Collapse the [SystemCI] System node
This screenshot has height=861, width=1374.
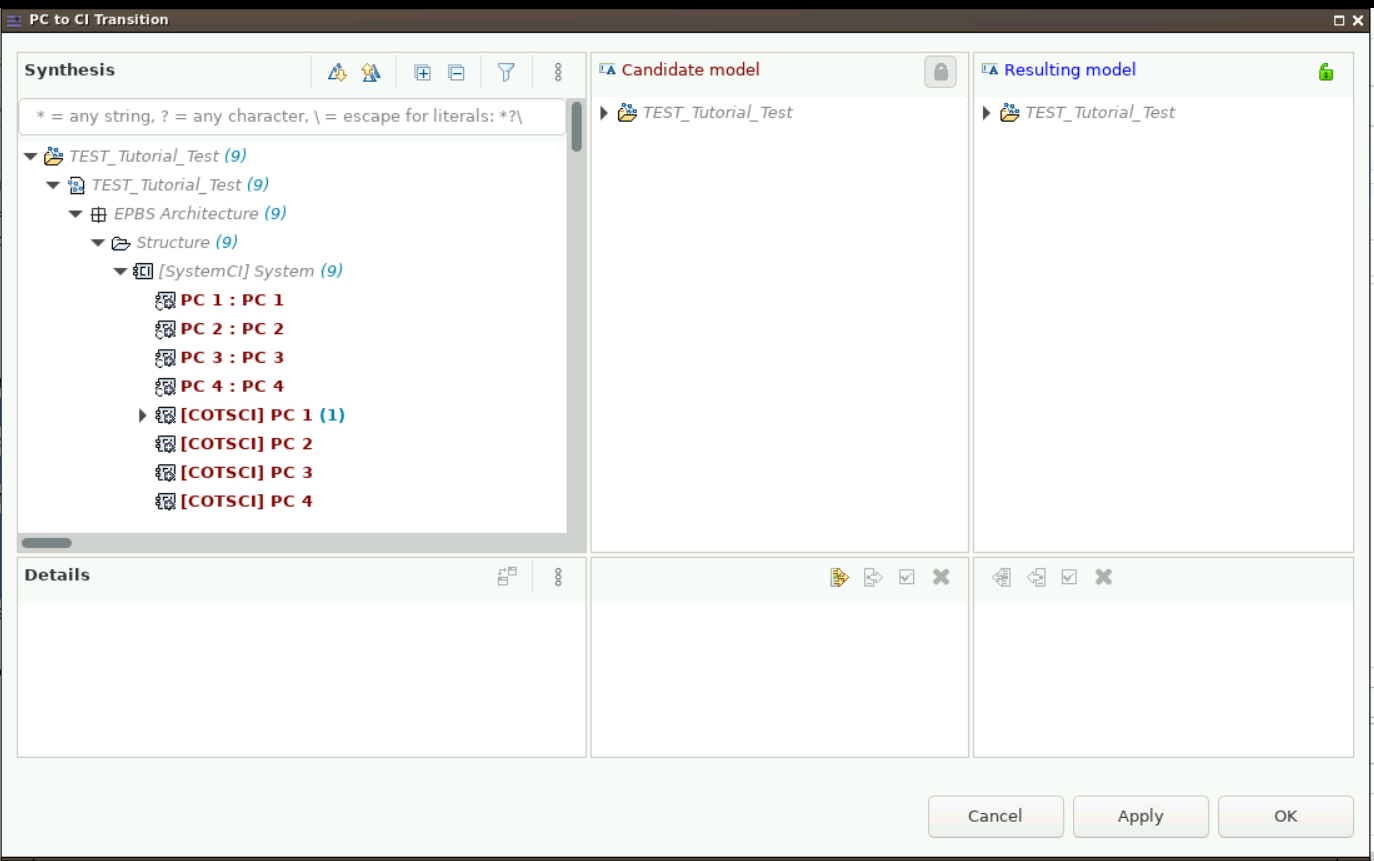(x=121, y=271)
